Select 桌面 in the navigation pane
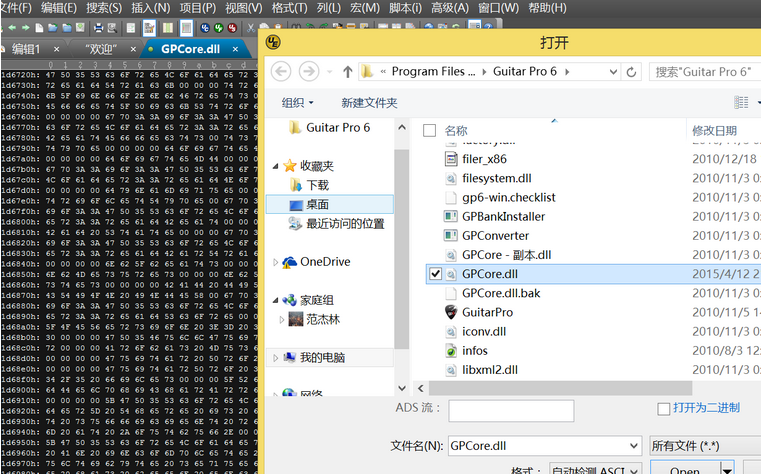The height and width of the screenshot is (474, 763). (329, 204)
